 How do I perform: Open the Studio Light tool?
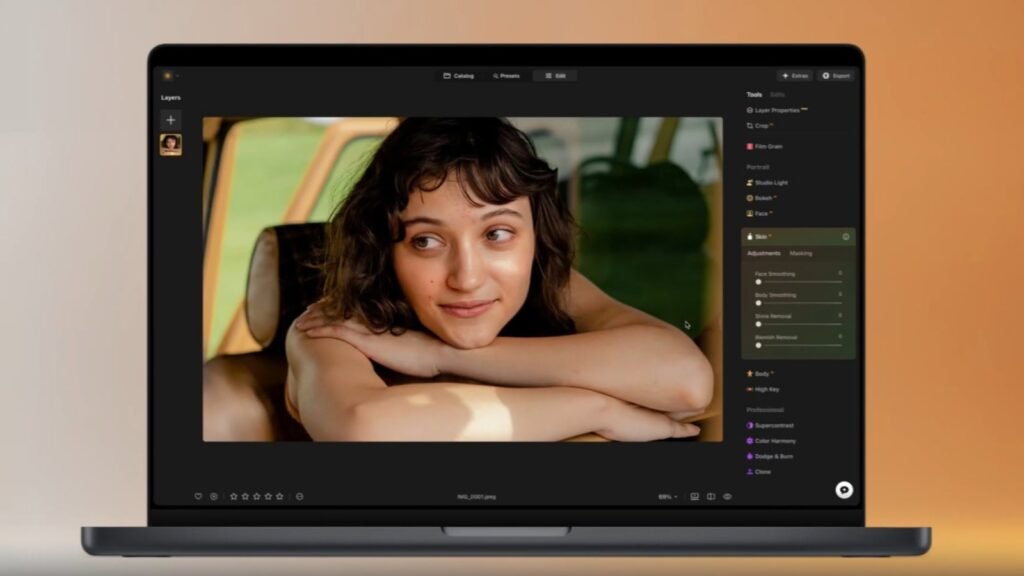click(767, 183)
